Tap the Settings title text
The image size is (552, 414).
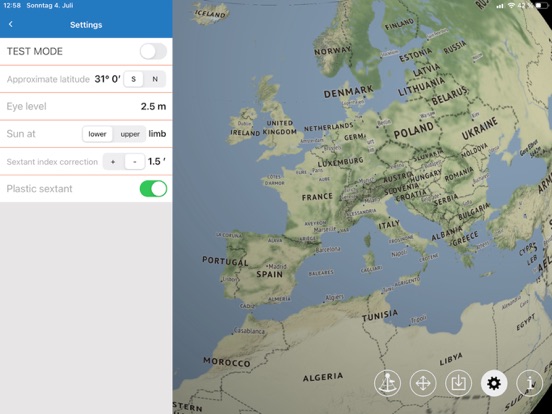pos(86,25)
